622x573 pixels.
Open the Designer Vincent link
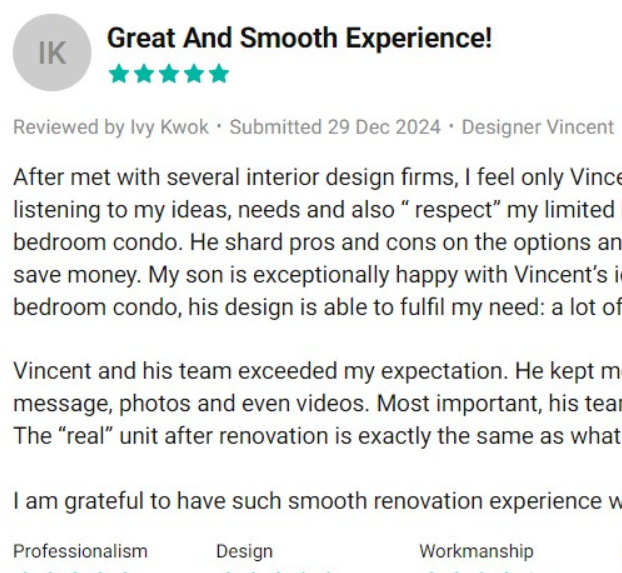point(537,127)
